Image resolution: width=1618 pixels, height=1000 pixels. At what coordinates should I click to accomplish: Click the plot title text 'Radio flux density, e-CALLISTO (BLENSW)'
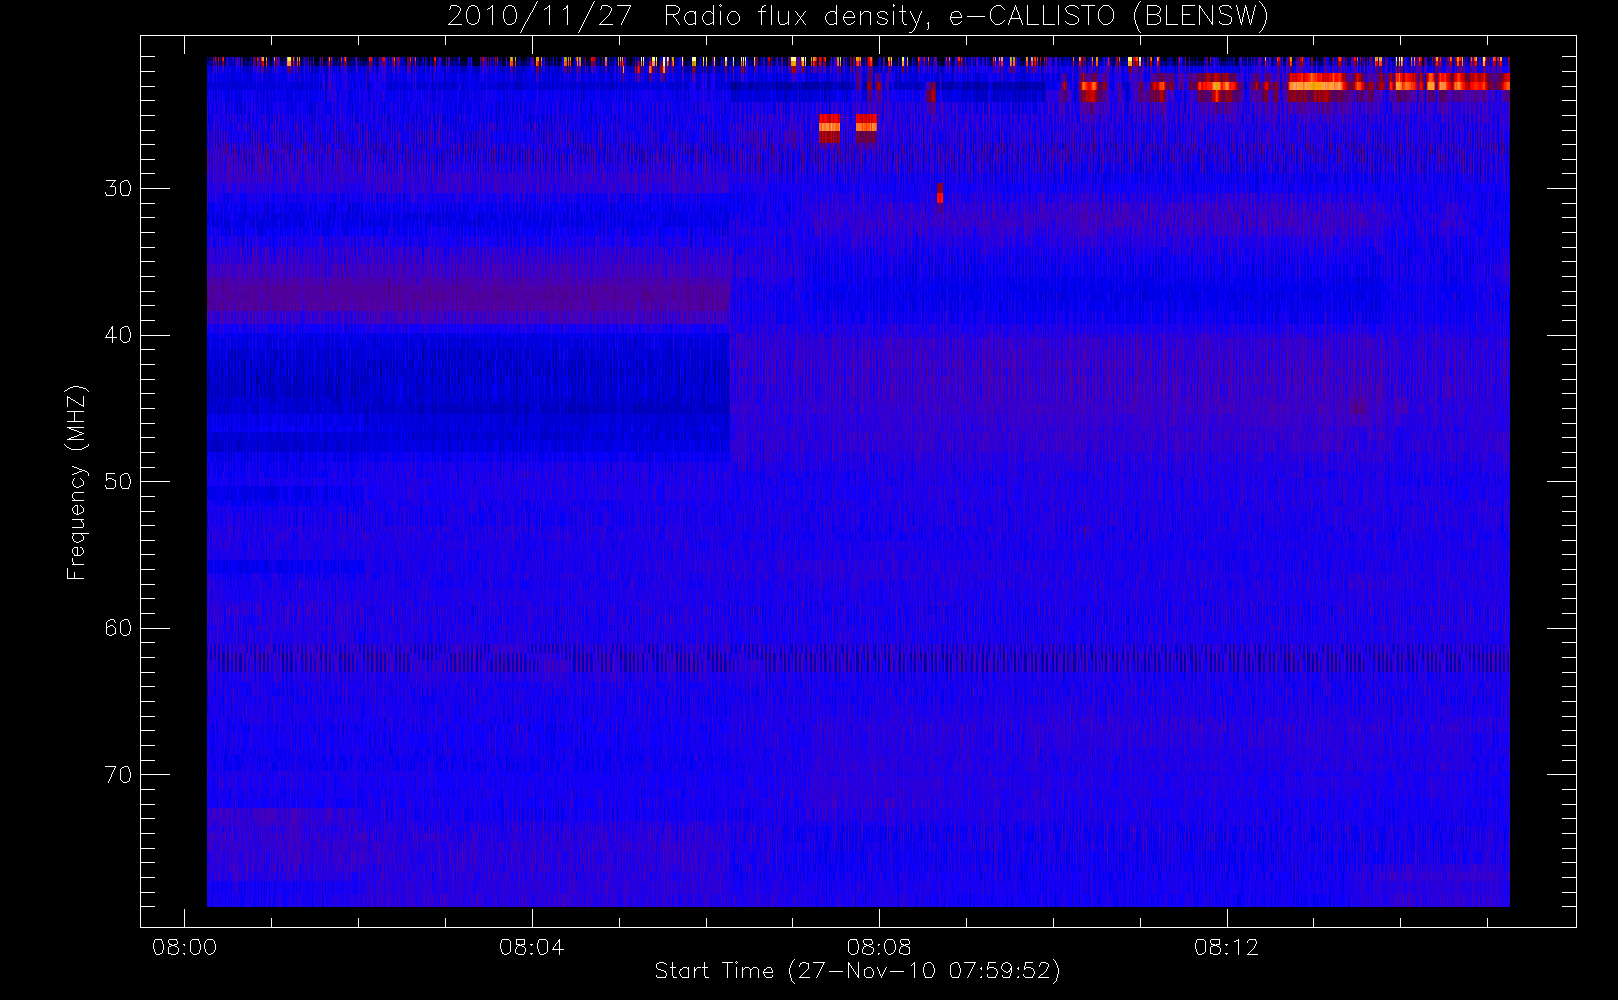tap(966, 17)
